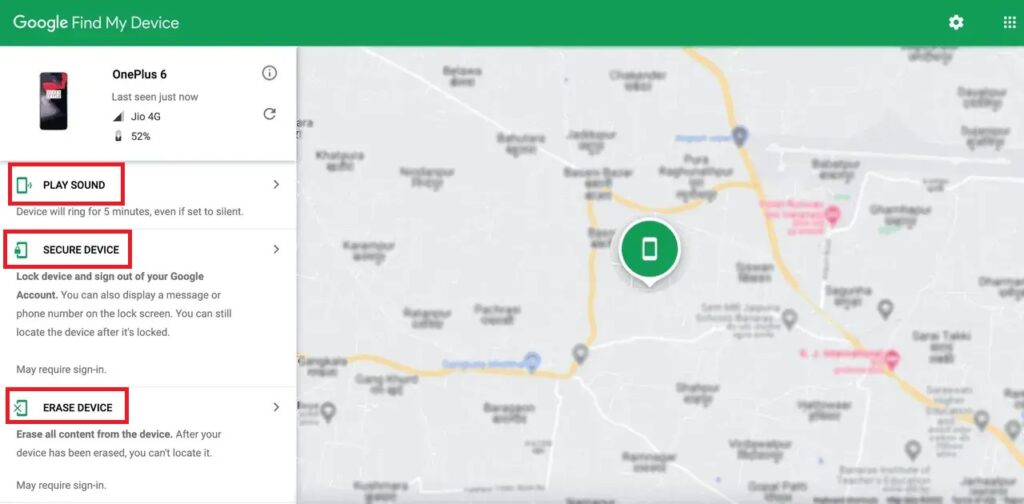Click the battery 52% icon
This screenshot has height=504, width=1024.
coord(118,136)
